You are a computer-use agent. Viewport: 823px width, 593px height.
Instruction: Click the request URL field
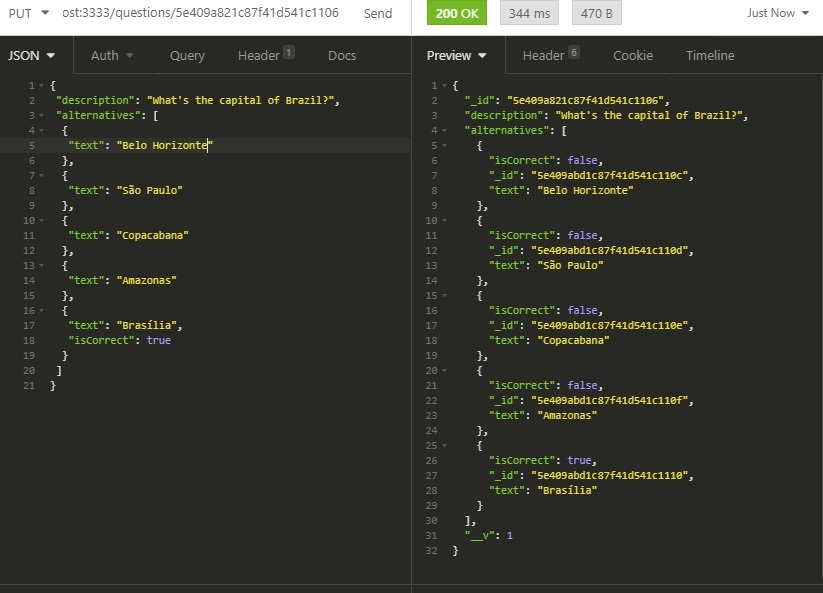pyautogui.click(x=200, y=13)
